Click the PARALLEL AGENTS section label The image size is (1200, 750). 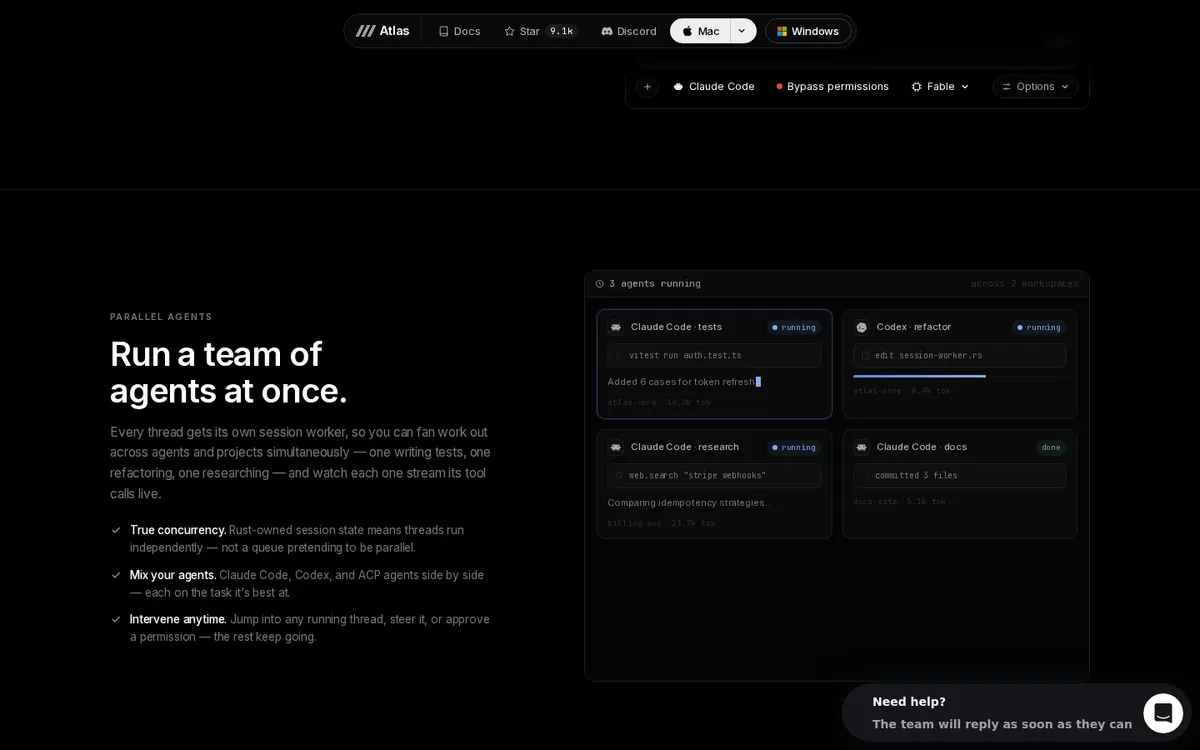[161, 317]
